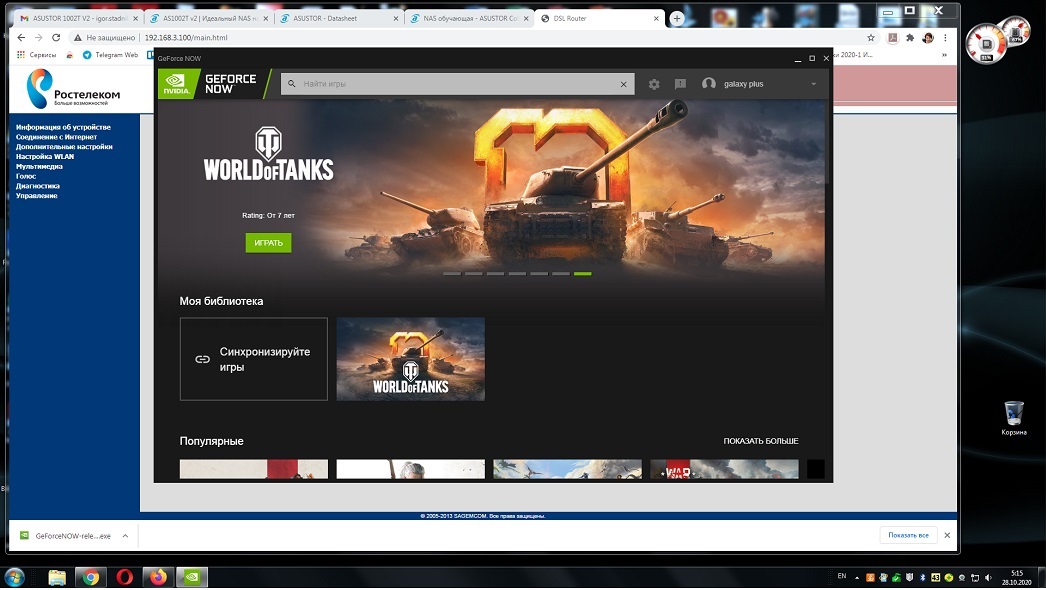The height and width of the screenshot is (590, 1046).
Task: Open Диагностика router menu item
Action: click(x=38, y=186)
